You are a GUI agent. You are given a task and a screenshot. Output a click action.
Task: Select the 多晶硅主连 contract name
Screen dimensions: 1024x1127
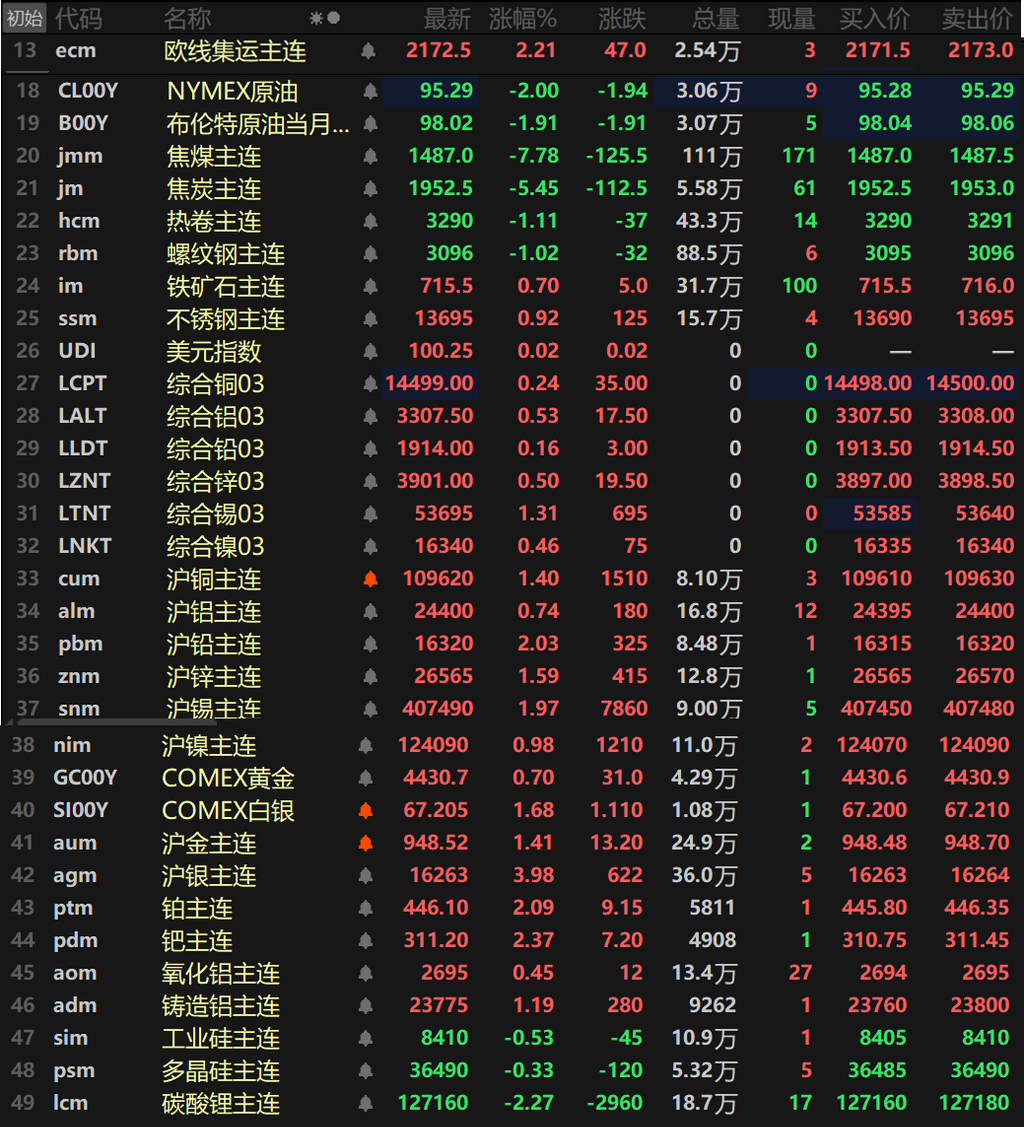(221, 1071)
